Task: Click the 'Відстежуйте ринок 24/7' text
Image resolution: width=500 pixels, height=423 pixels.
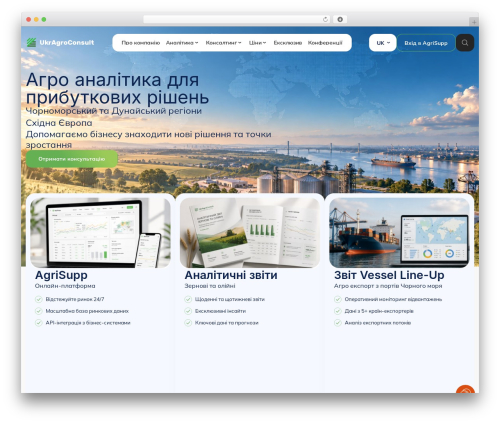Action: 75,299
